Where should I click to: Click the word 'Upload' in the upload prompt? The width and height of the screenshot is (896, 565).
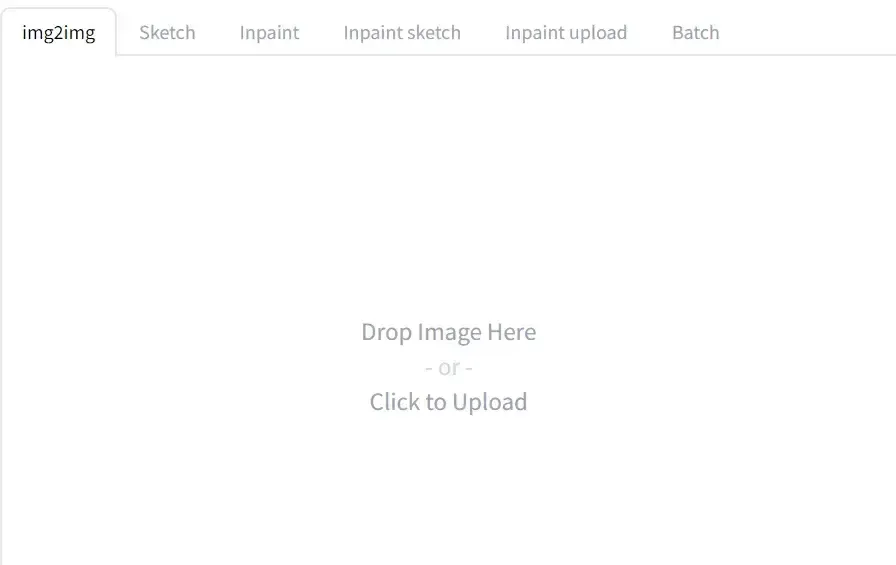pos(490,402)
